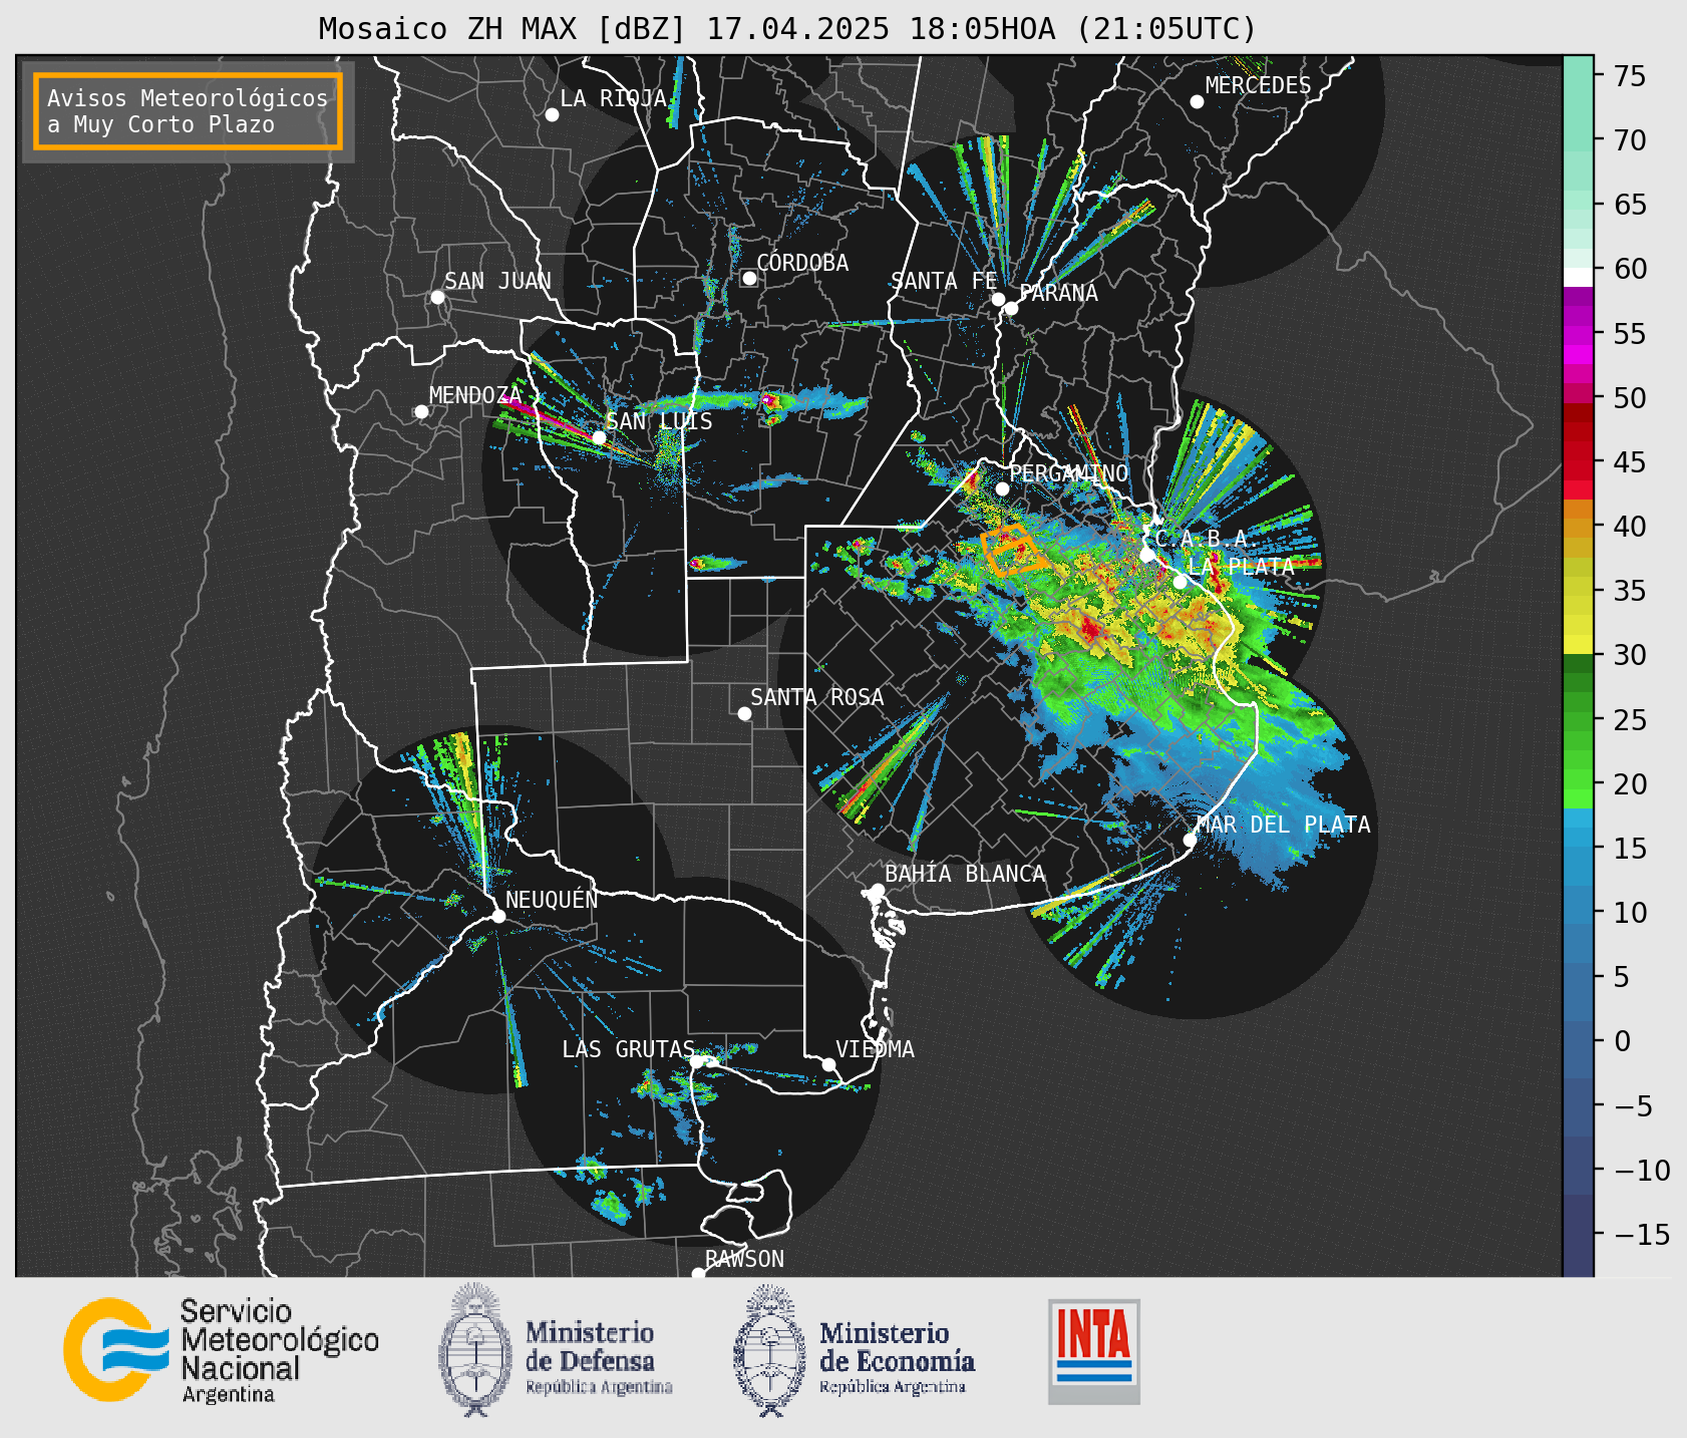Screen dimensions: 1687x1438
Task: Click the 60 dBZ white band on colorbar
Action: [x=1578, y=277]
